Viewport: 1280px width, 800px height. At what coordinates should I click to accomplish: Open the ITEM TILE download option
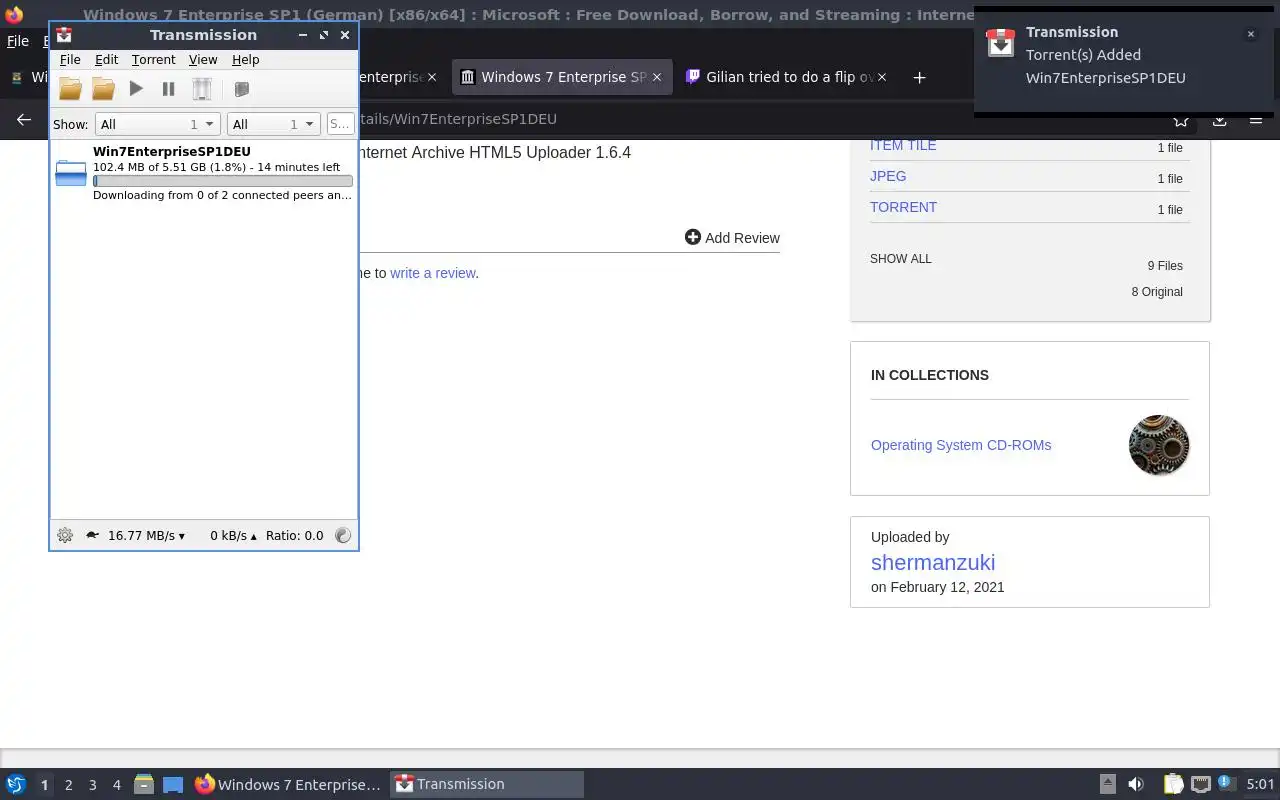tap(903, 145)
